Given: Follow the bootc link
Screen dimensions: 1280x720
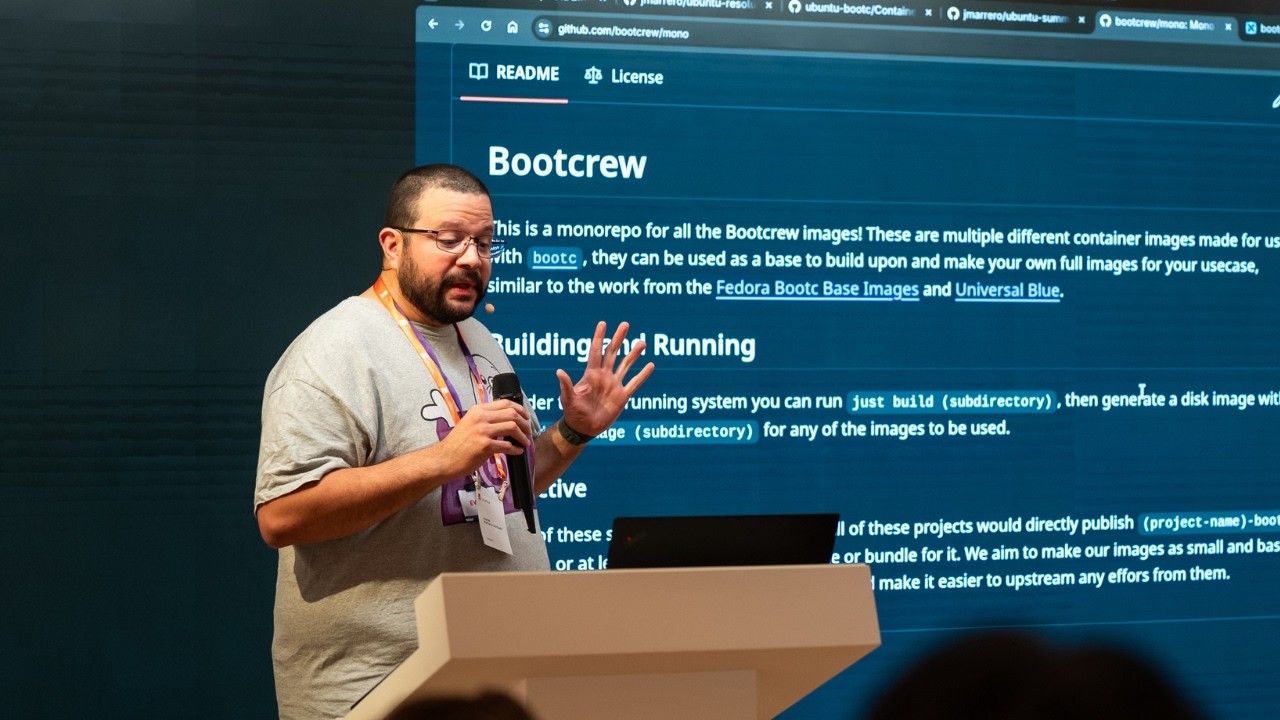Looking at the screenshot, I should point(554,258).
